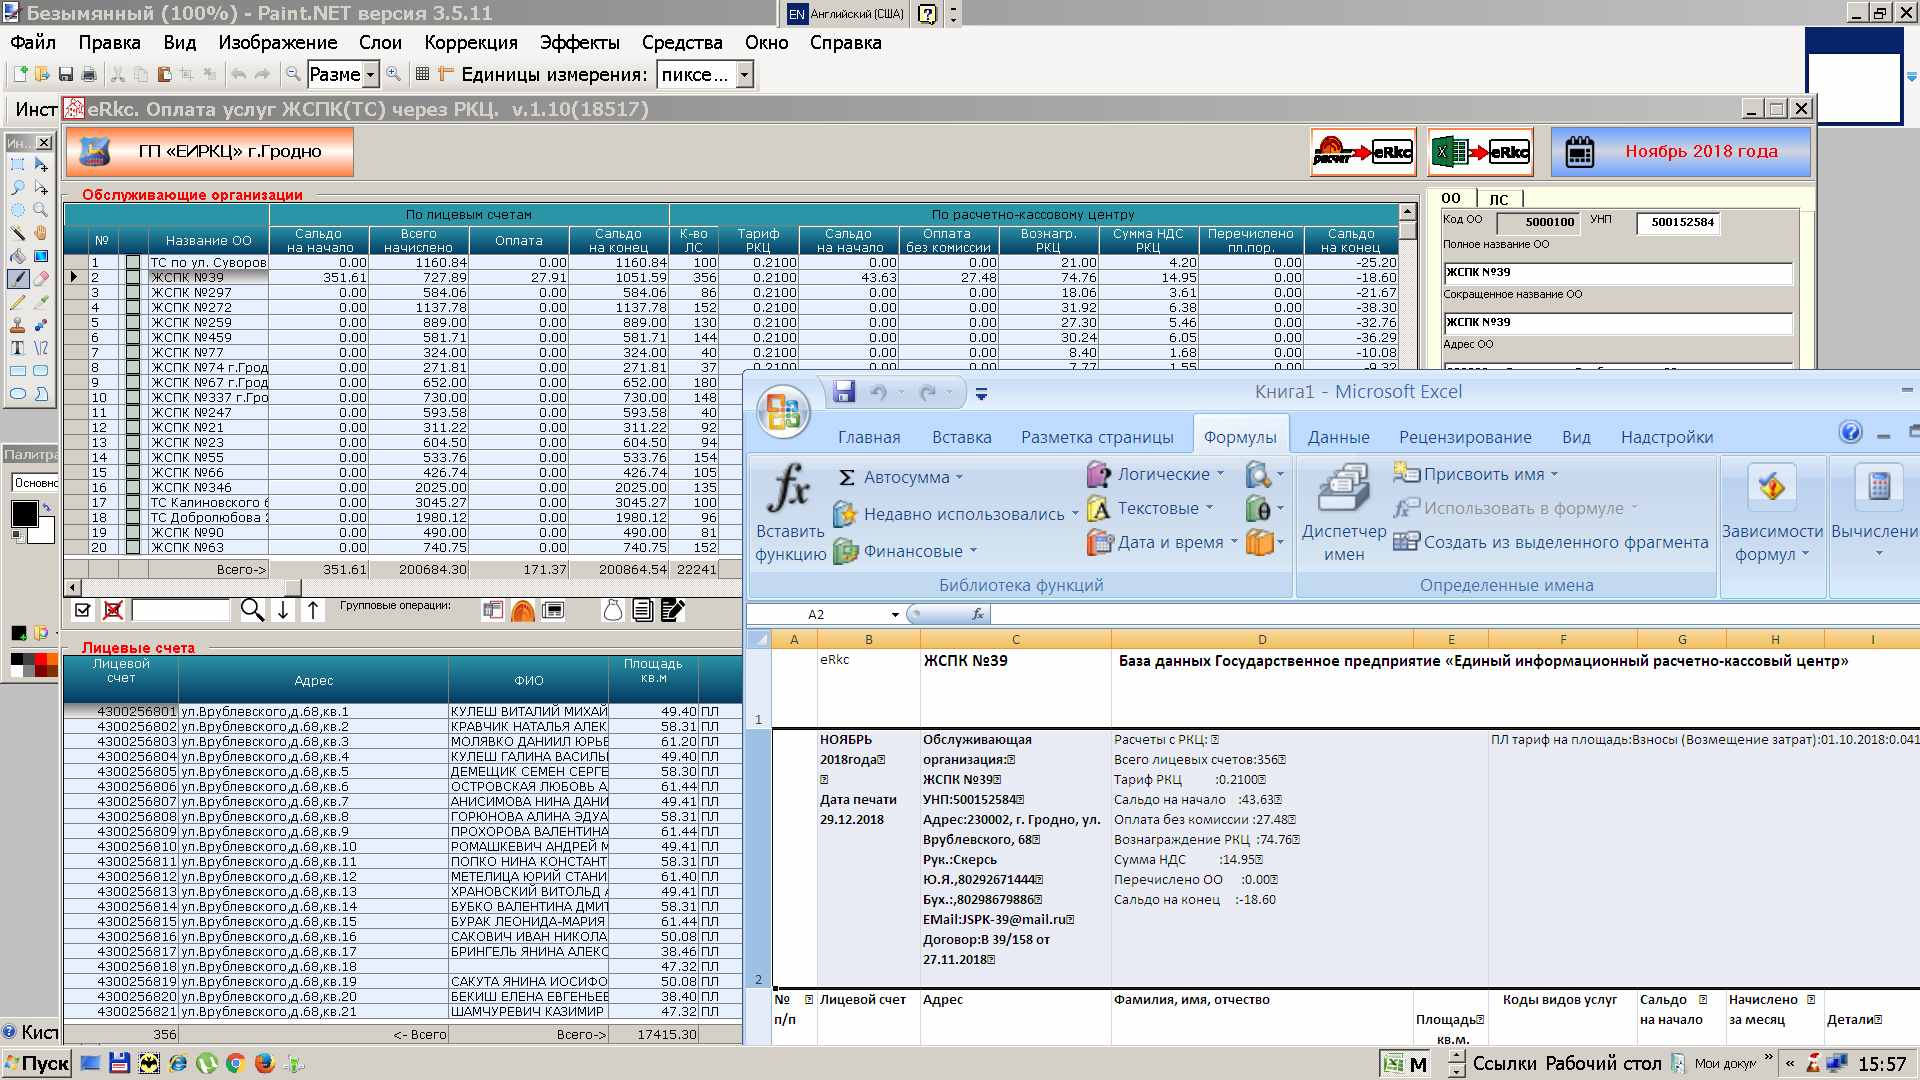Image resolution: width=1920 pixels, height=1080 pixels.
Task: Click the Print icon in Paint.NET toolbar
Action: [89, 74]
